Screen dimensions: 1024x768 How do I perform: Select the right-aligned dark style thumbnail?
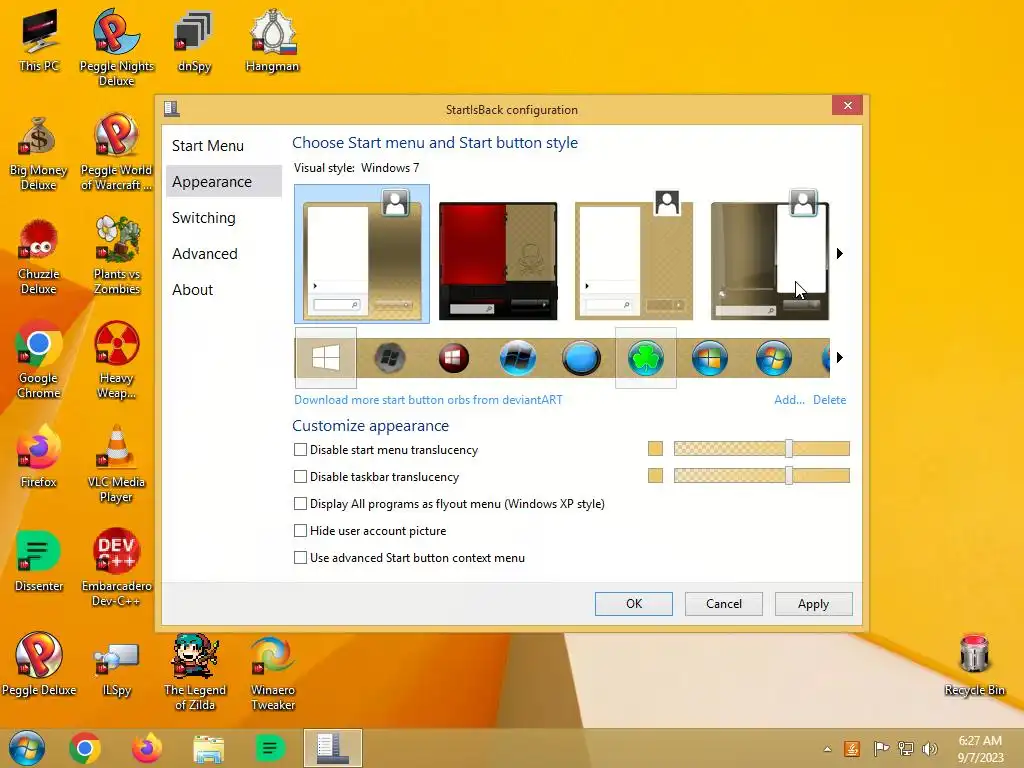[769, 255]
